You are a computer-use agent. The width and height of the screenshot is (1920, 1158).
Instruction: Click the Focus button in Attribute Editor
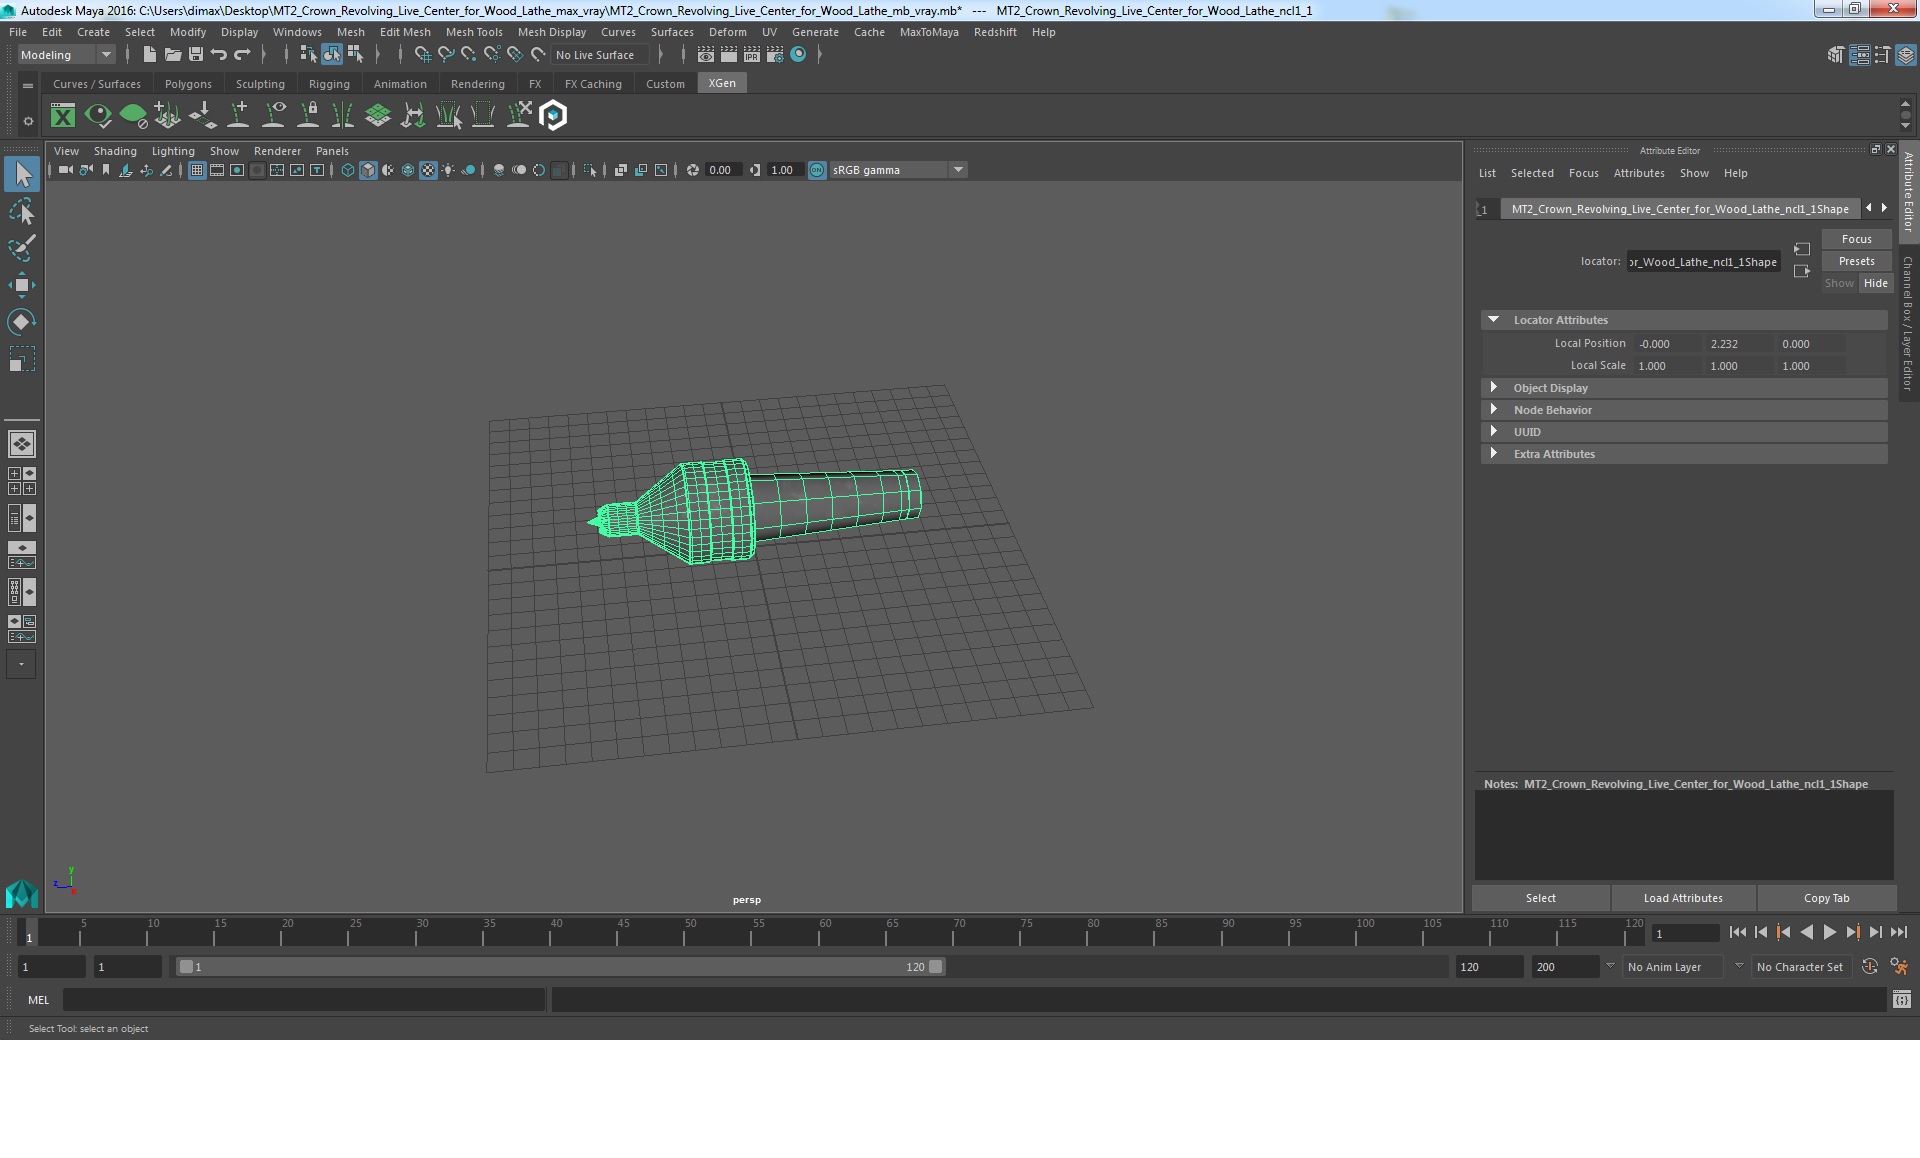1856,239
